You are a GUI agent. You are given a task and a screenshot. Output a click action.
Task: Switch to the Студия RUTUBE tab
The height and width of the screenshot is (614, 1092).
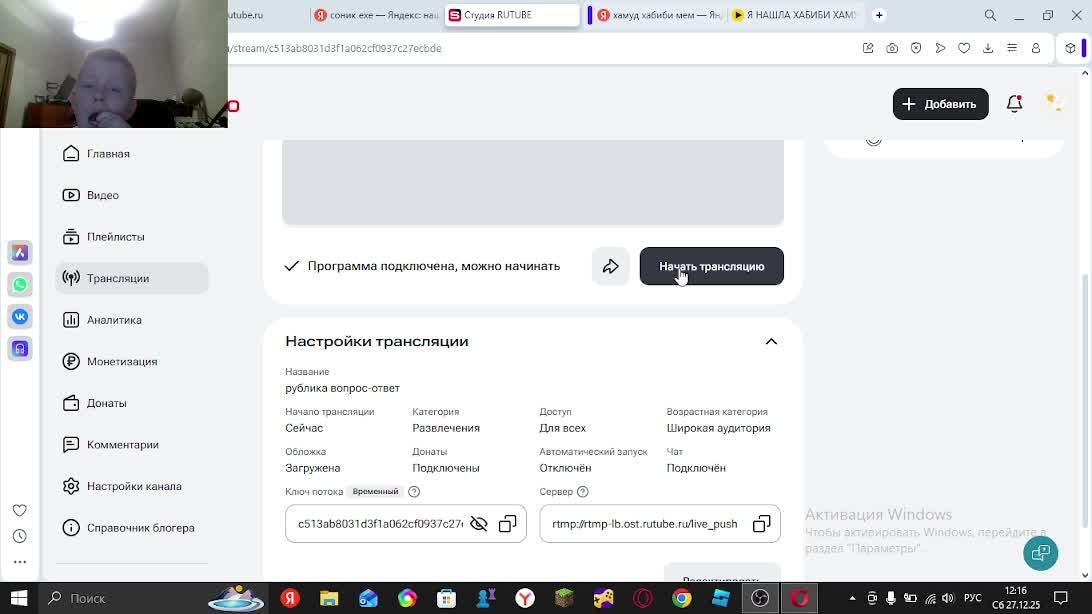512,15
